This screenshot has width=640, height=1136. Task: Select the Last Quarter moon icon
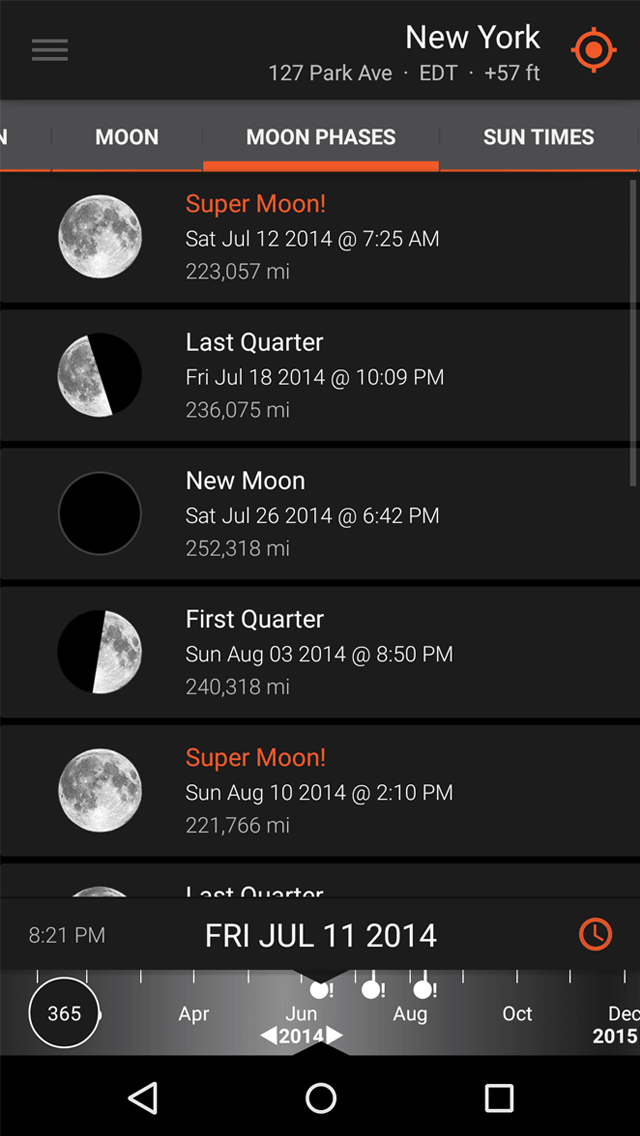coord(100,374)
